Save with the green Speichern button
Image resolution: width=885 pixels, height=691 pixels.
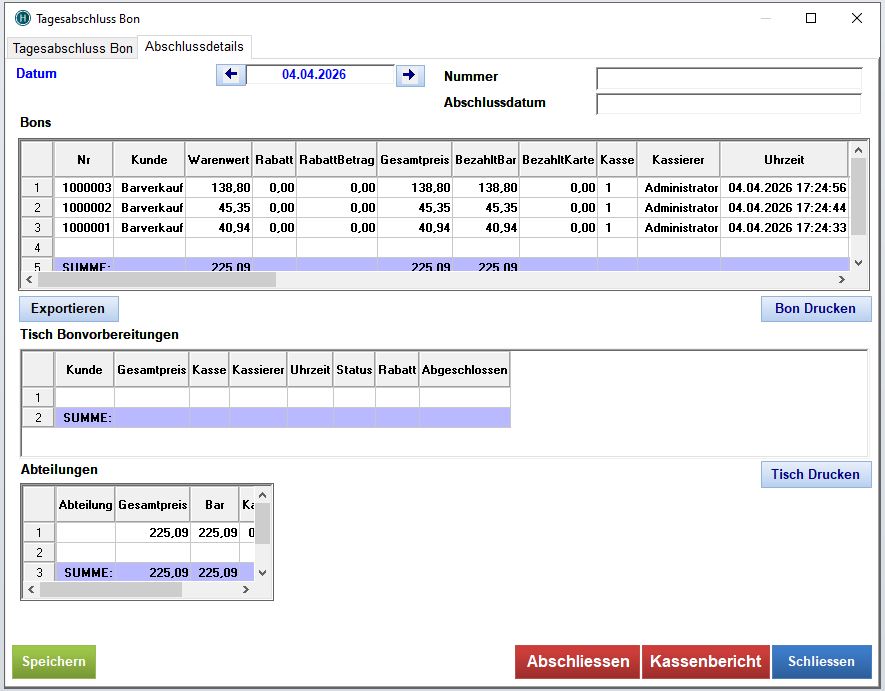(x=54, y=661)
